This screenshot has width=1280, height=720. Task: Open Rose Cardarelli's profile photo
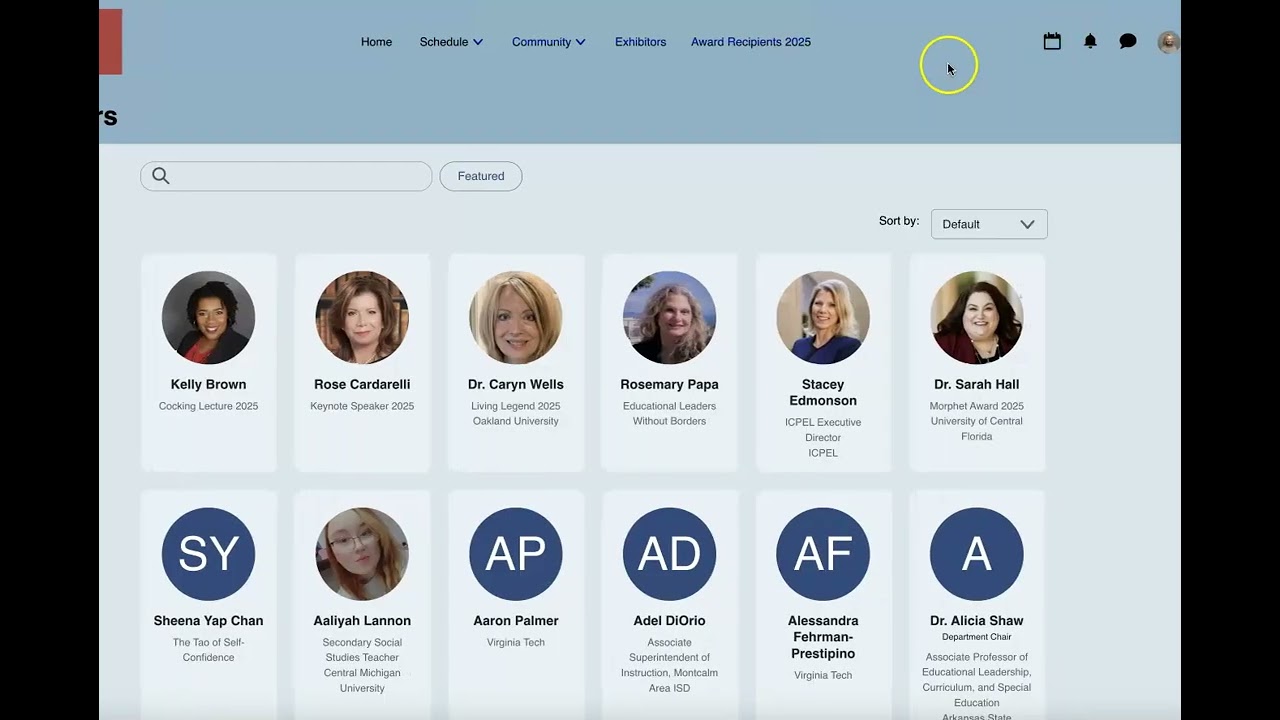pos(362,317)
